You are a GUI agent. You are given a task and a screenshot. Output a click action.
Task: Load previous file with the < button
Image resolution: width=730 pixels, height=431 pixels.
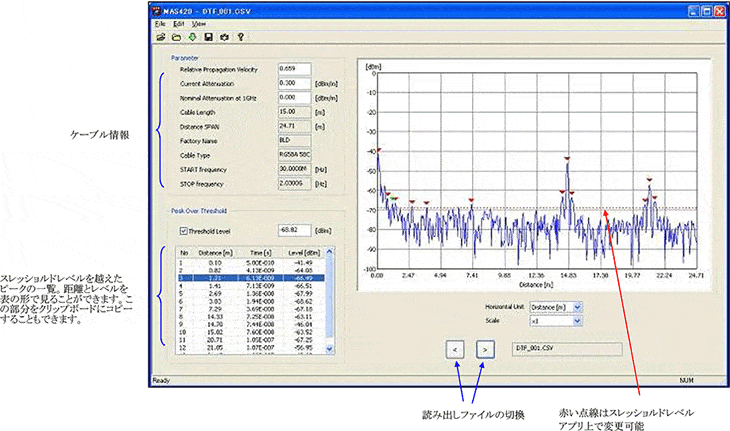pyautogui.click(x=455, y=350)
